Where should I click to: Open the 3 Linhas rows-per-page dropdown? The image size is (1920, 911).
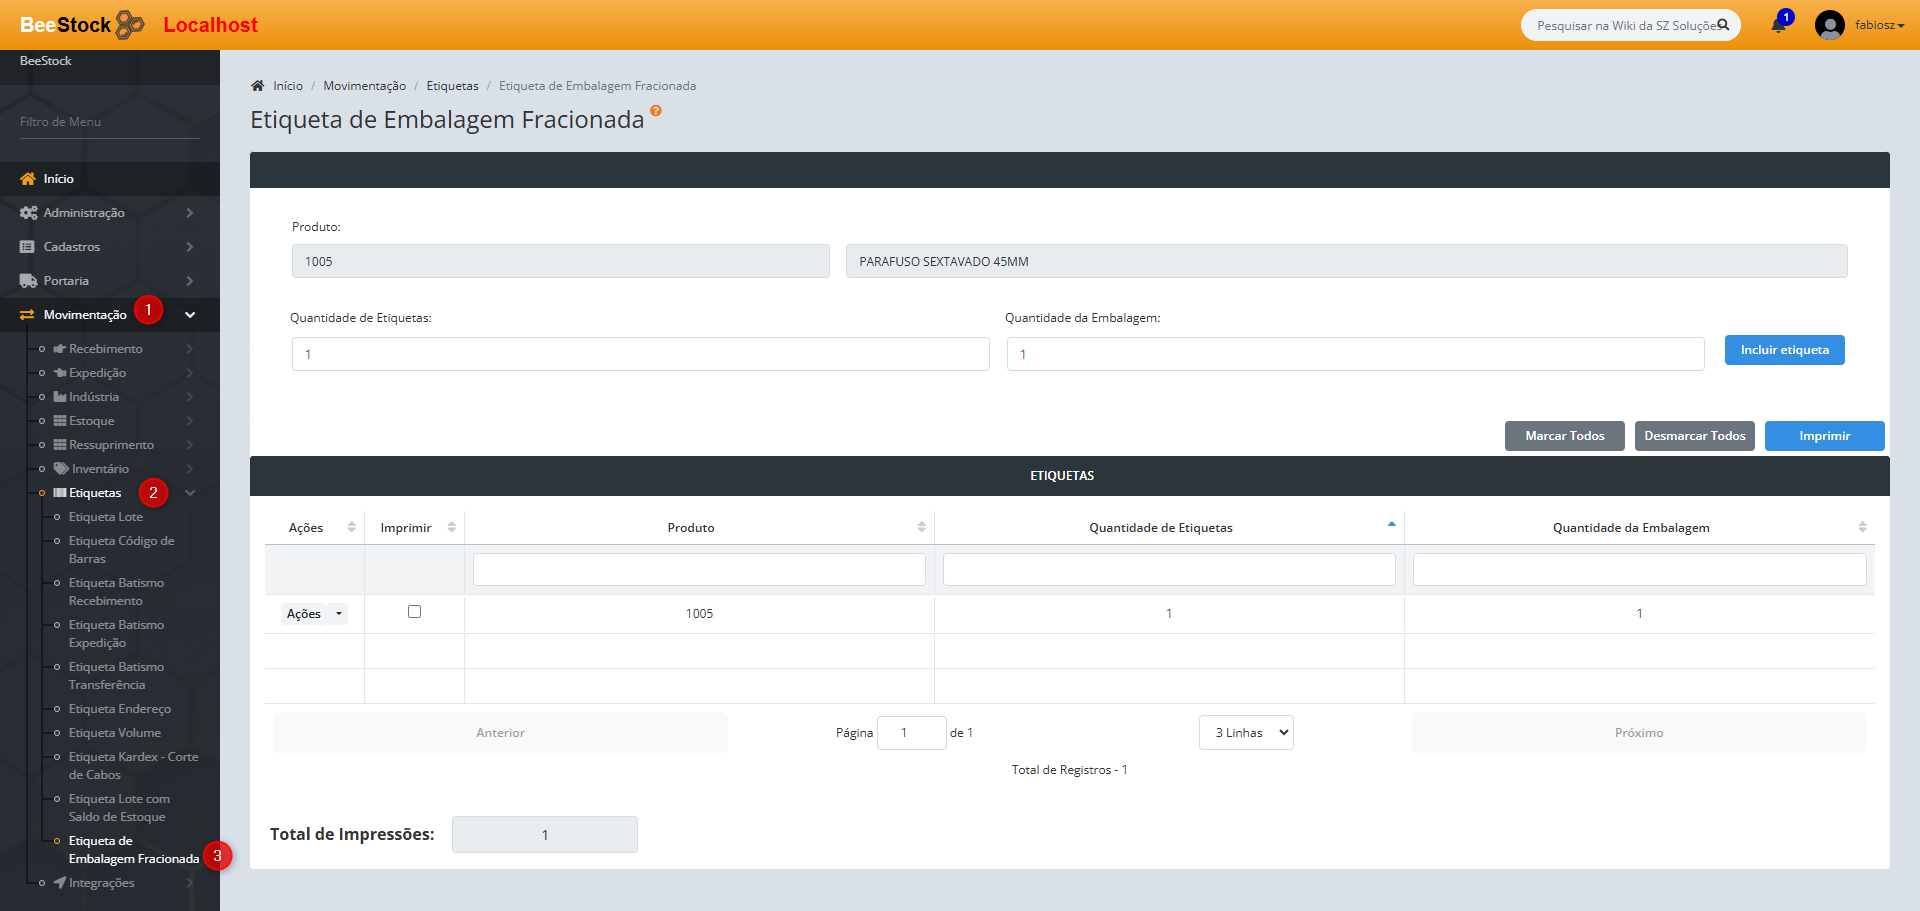pos(1246,733)
